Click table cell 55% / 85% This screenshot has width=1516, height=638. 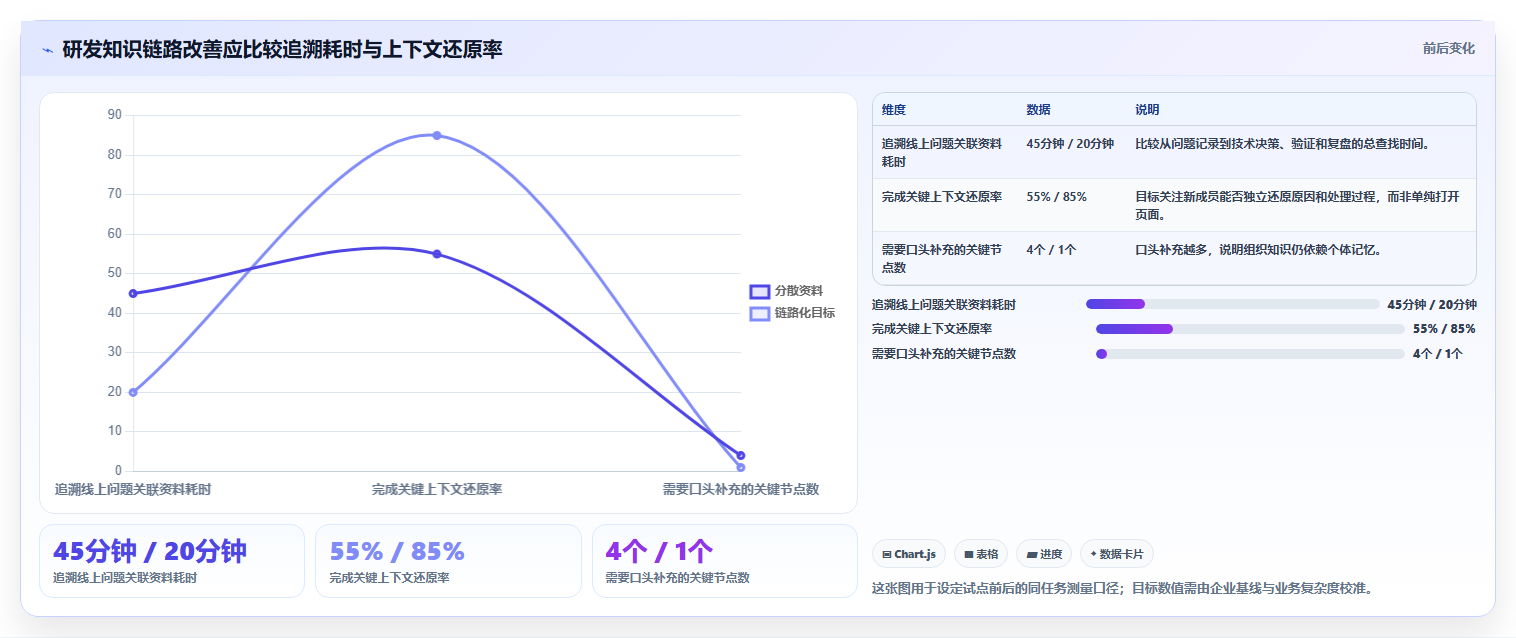click(1056, 197)
